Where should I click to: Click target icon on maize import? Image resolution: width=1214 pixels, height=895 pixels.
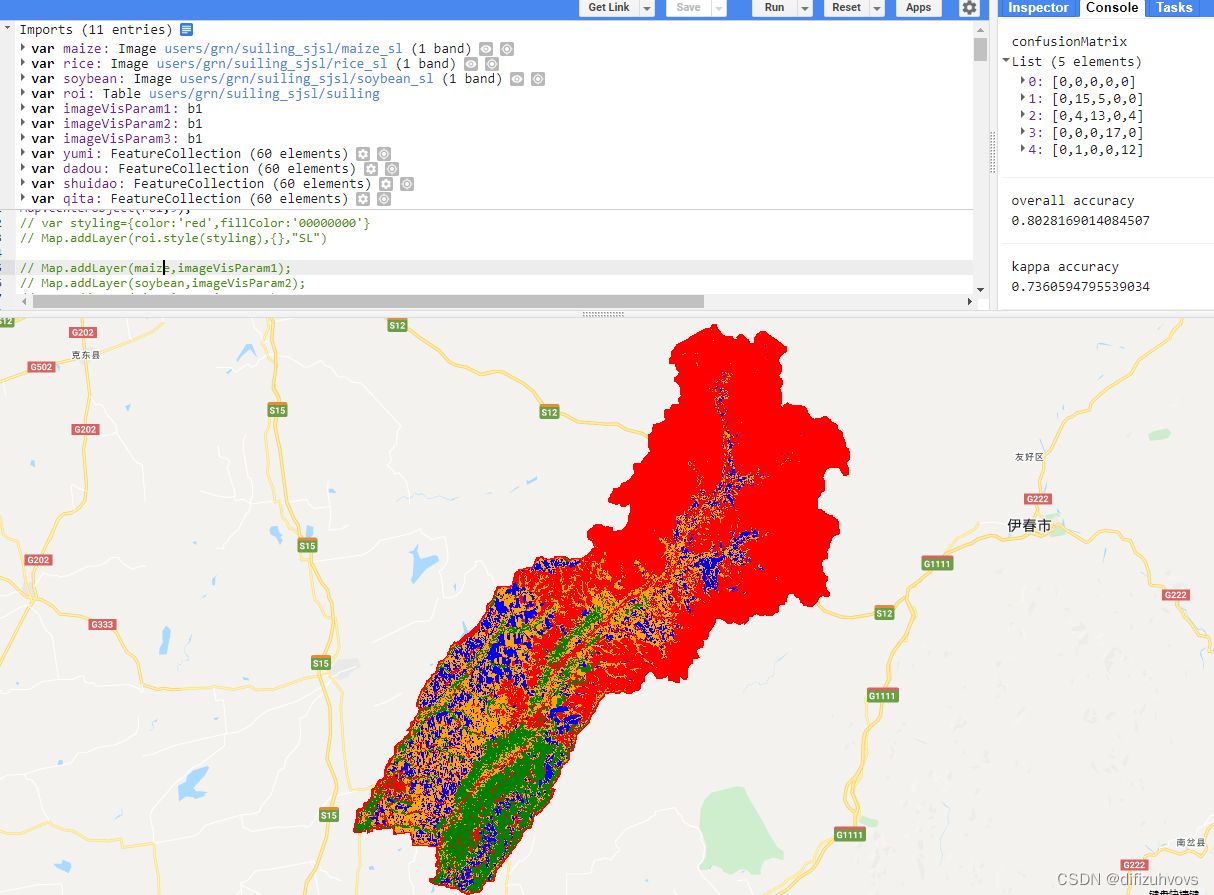[x=507, y=49]
